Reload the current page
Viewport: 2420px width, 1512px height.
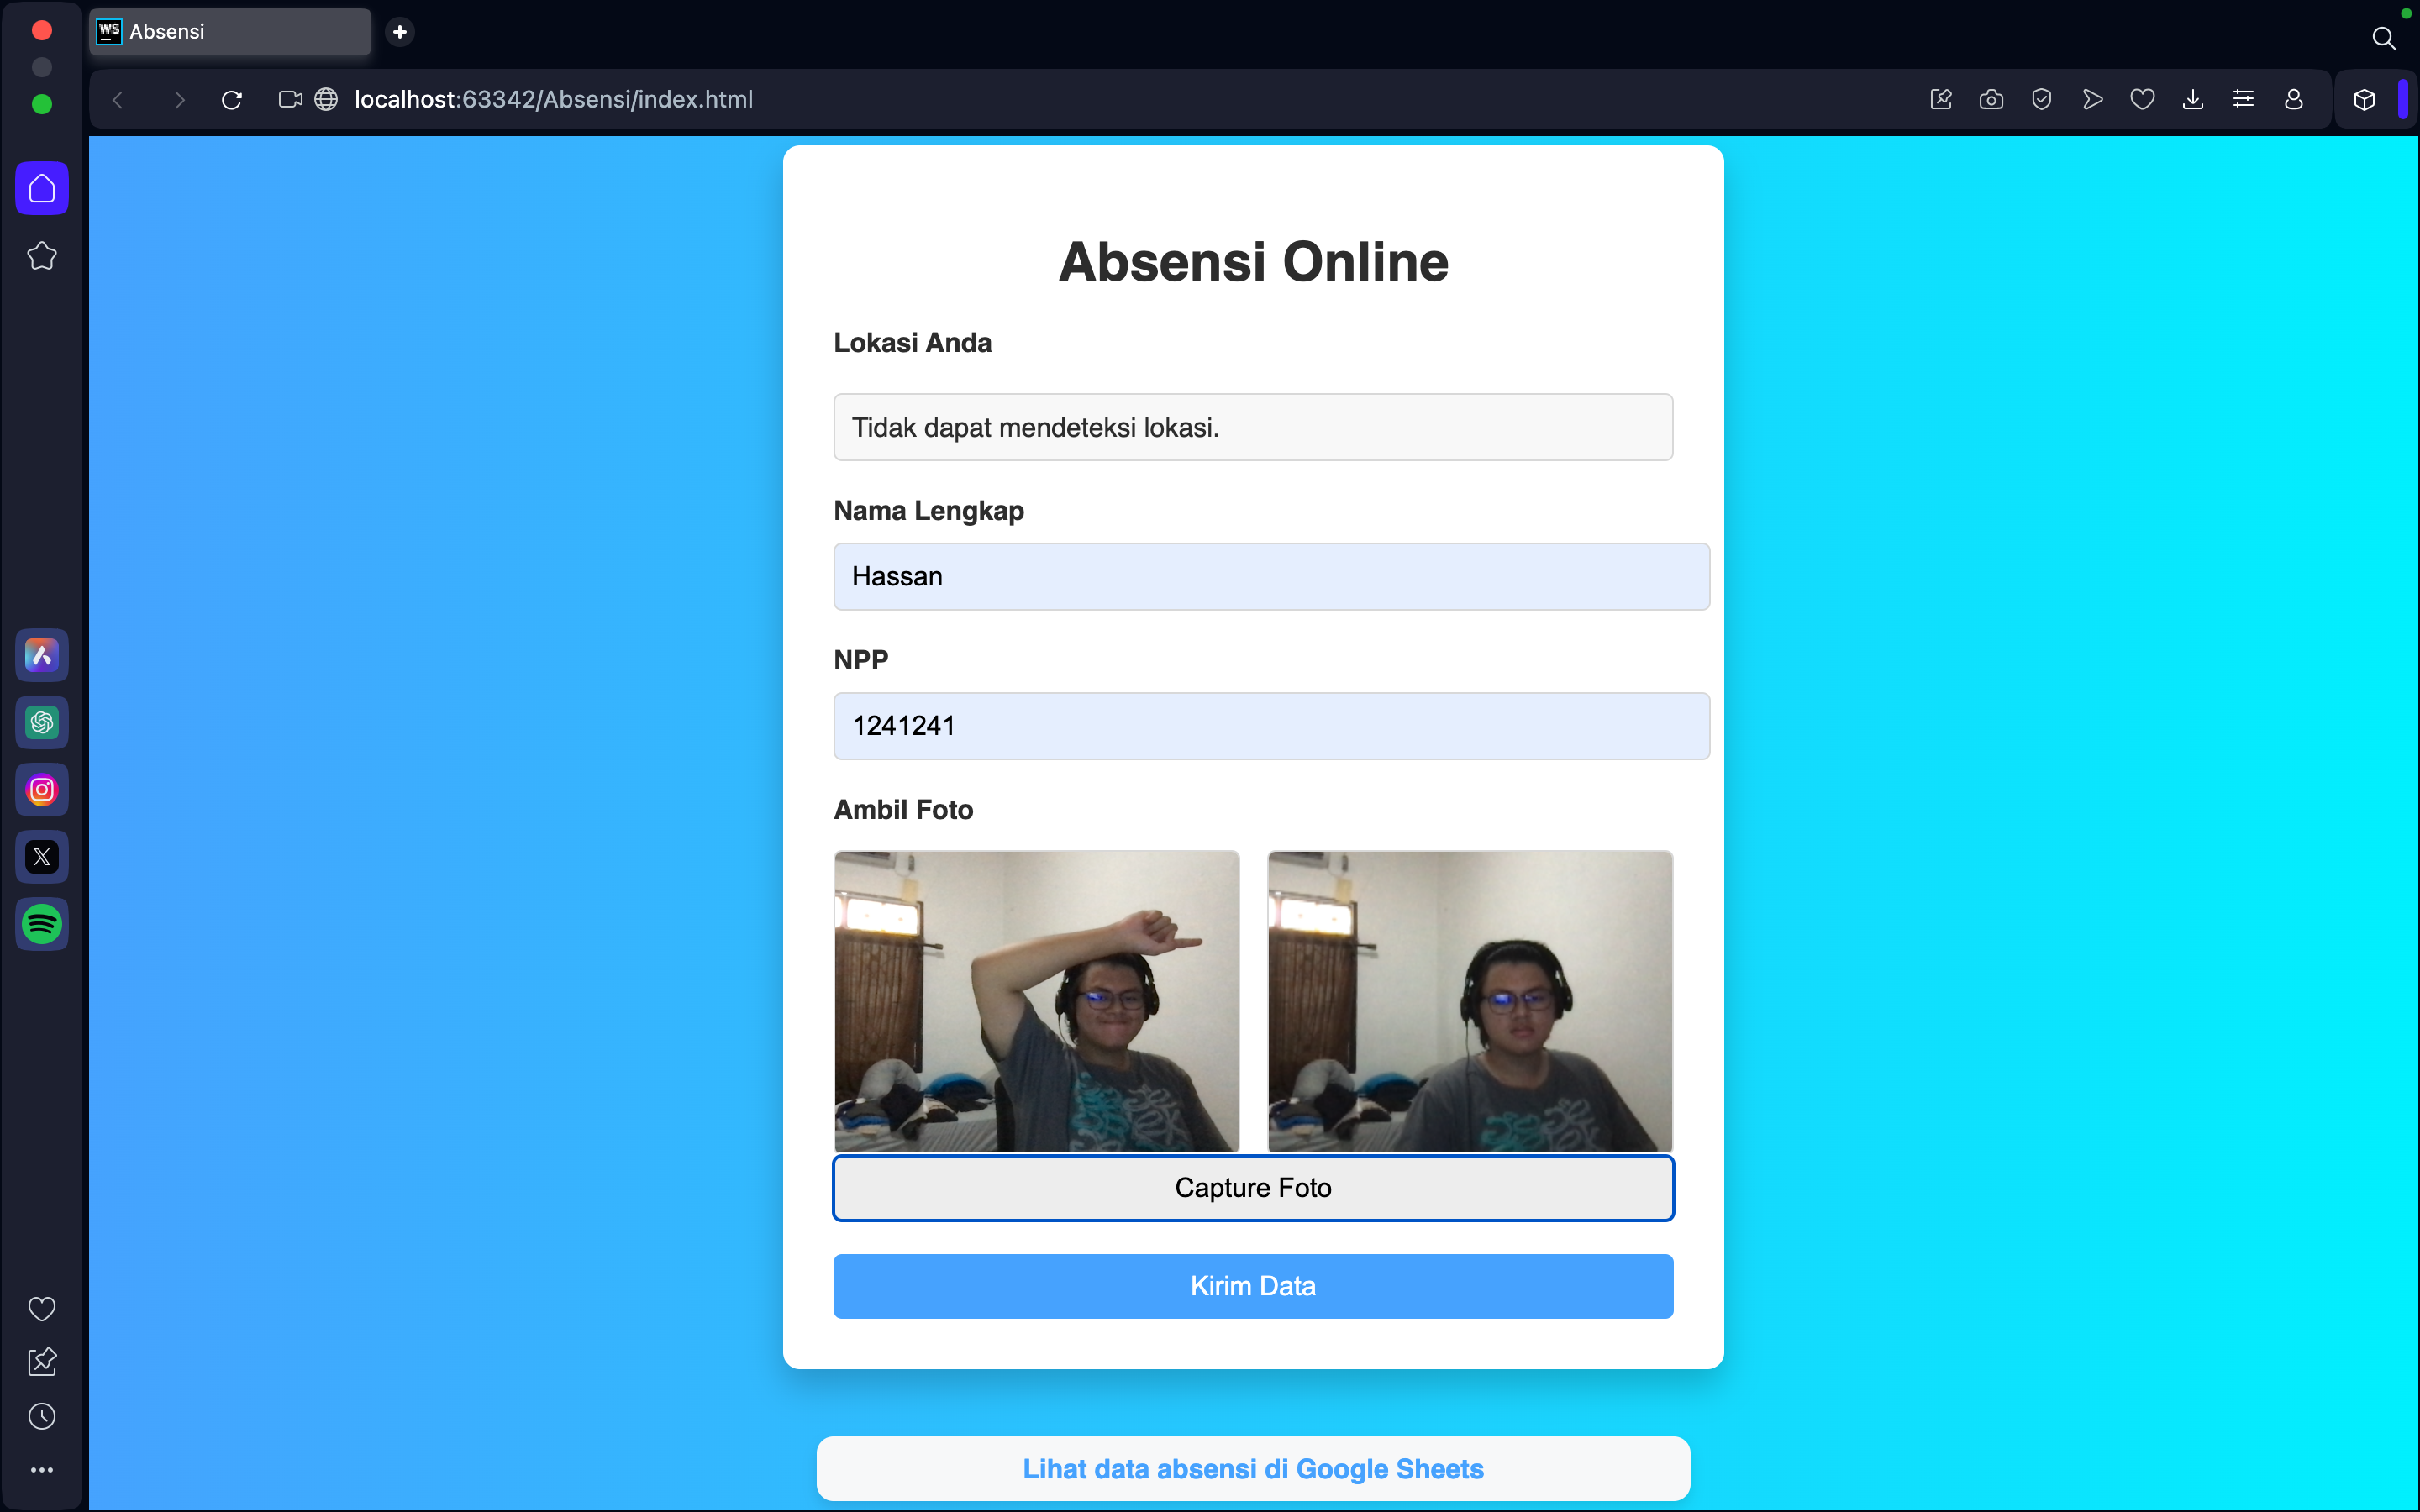(232, 100)
